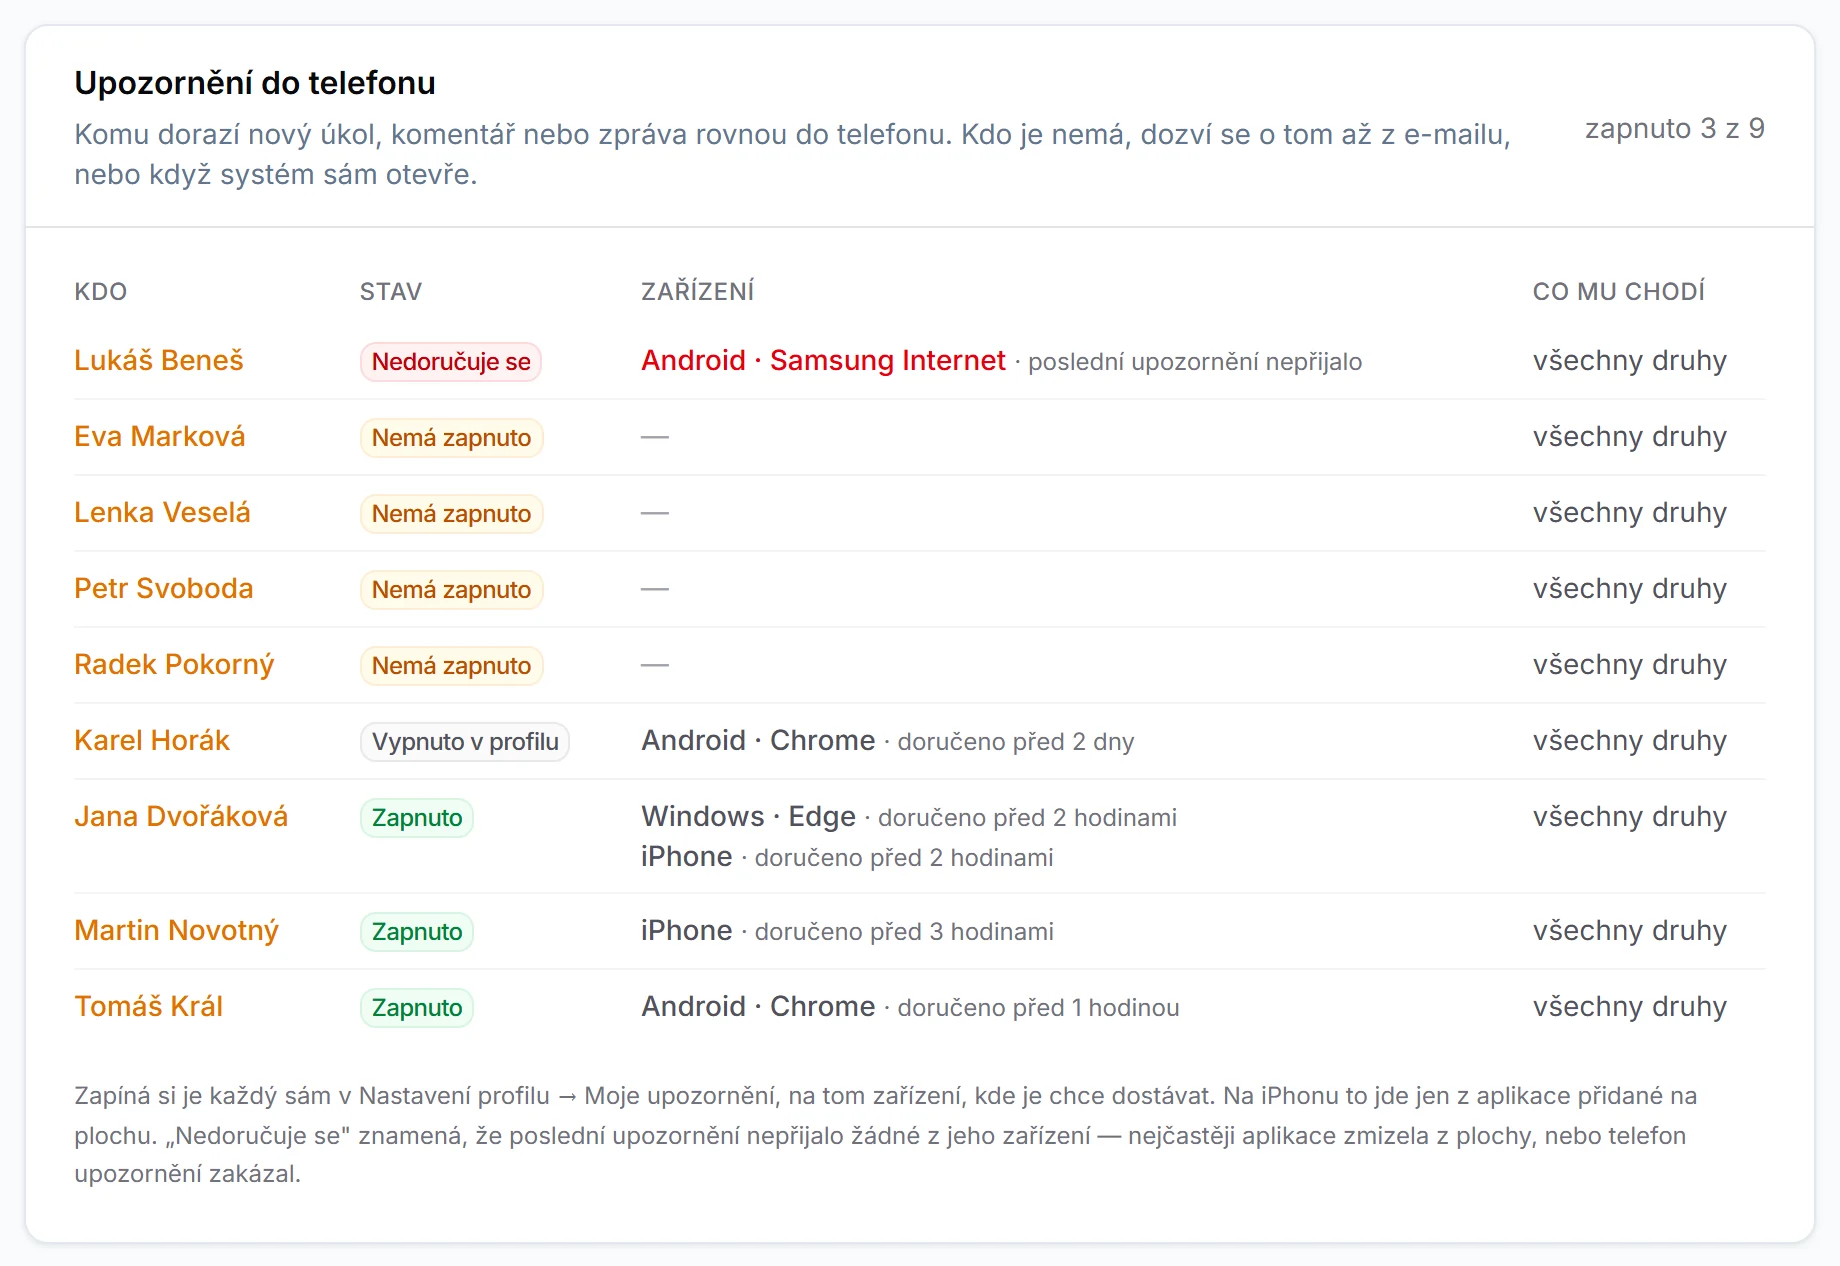Click "doručeno před 2 dny" delivery time
1840x1266 pixels.
click(1016, 742)
